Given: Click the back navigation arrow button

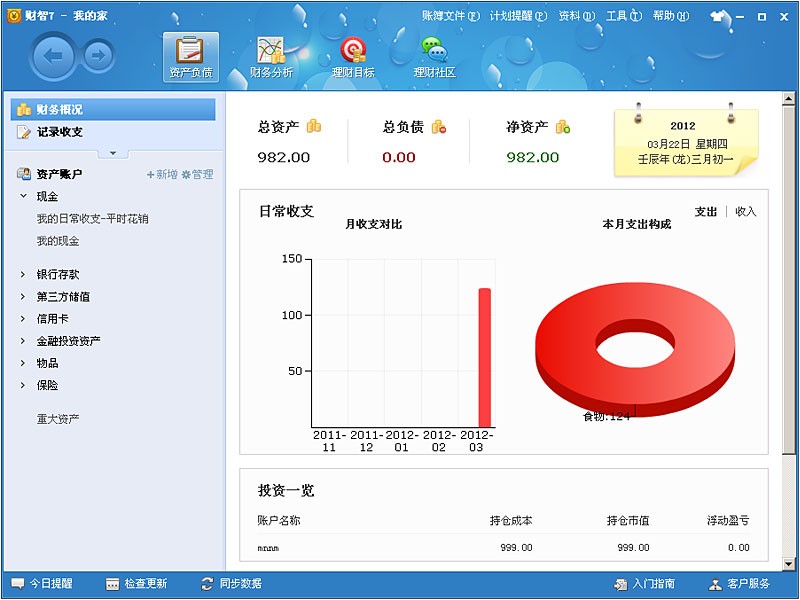Looking at the screenshot, I should (x=53, y=56).
